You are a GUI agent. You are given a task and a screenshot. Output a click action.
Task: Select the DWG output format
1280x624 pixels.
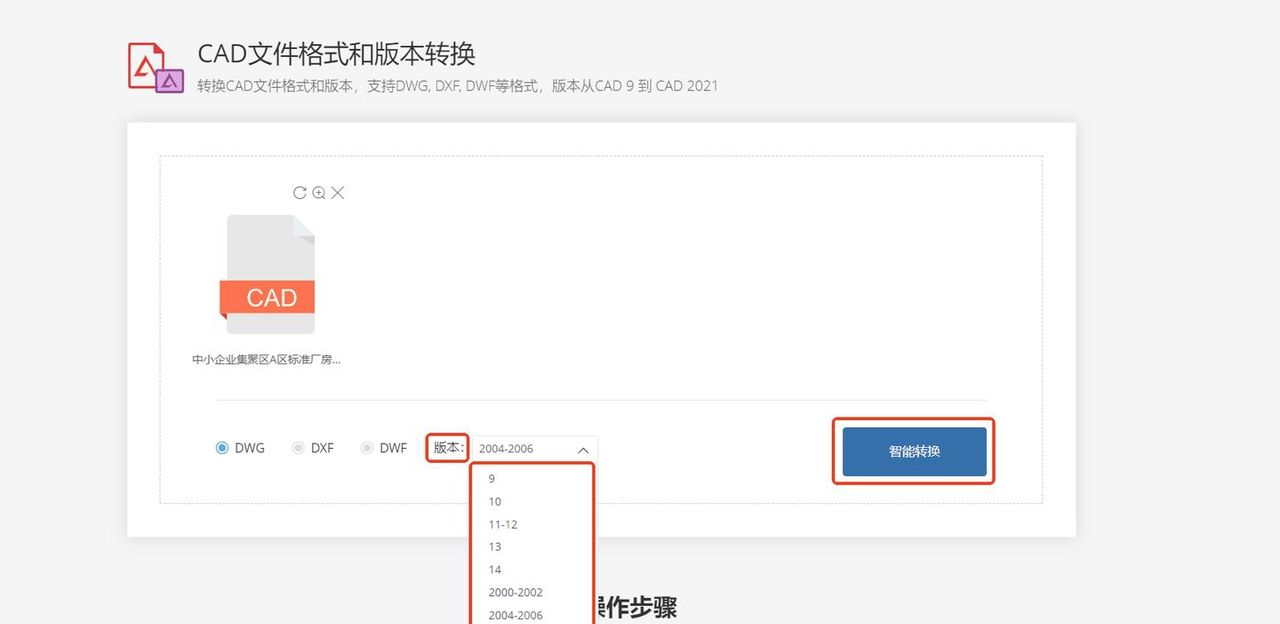pyautogui.click(x=221, y=447)
